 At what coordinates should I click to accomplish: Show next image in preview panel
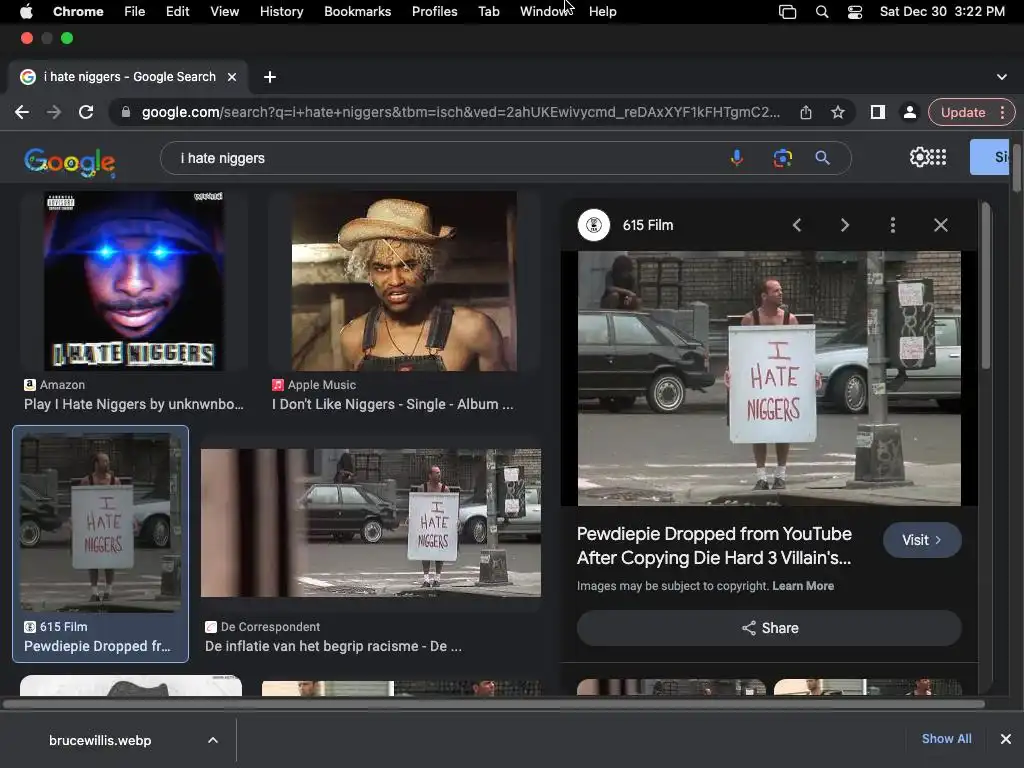pos(845,225)
